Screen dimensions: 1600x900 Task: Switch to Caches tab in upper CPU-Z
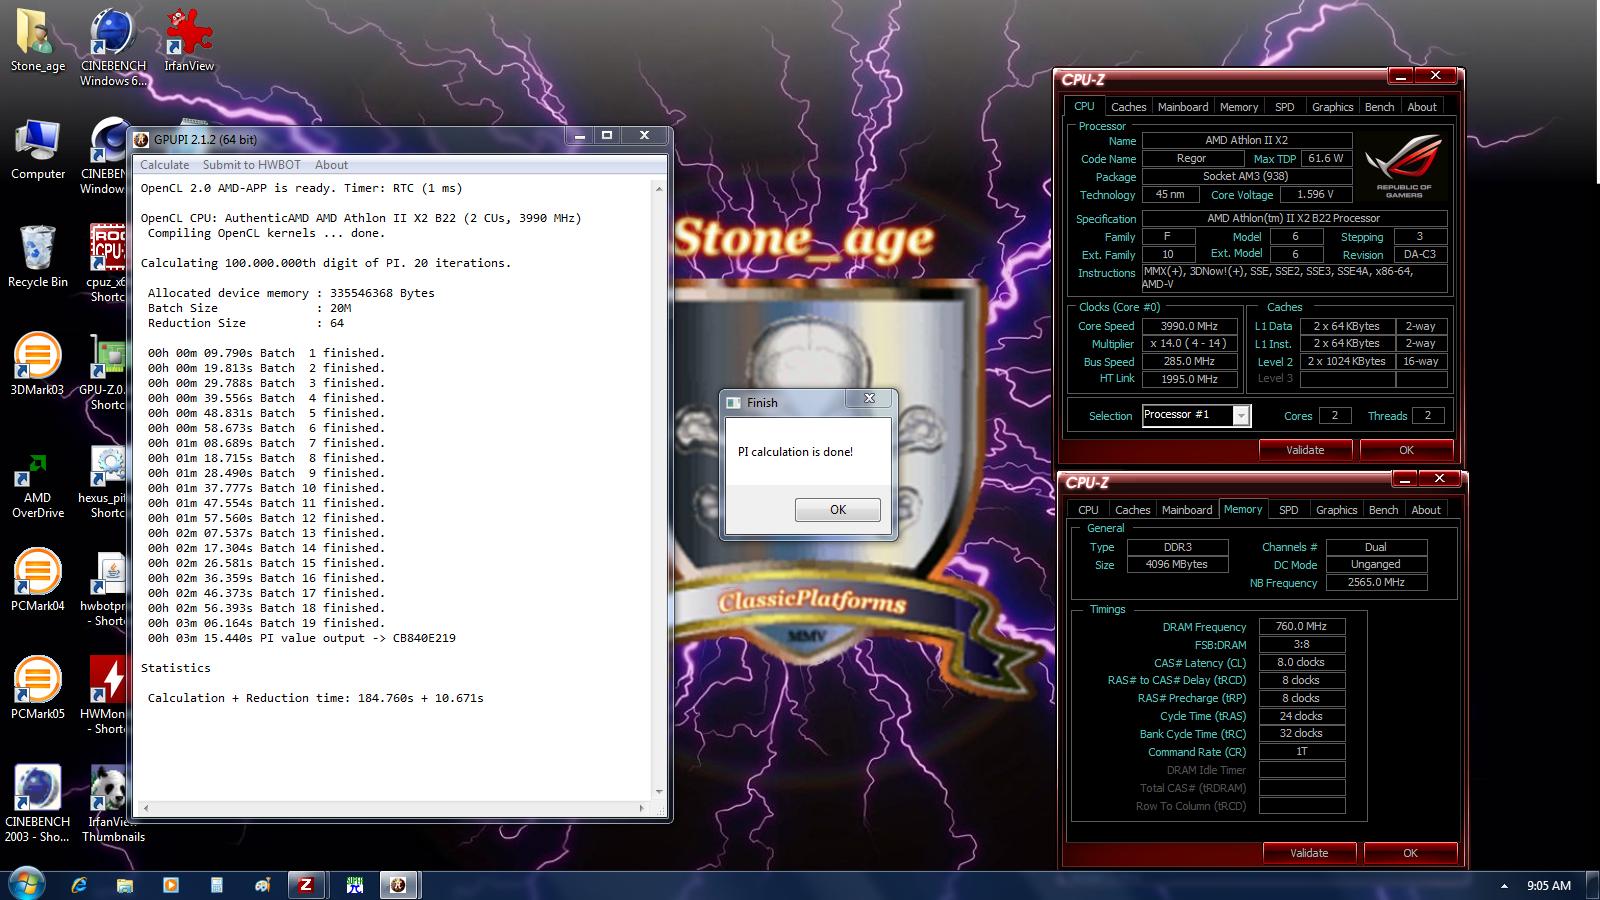coord(1128,107)
